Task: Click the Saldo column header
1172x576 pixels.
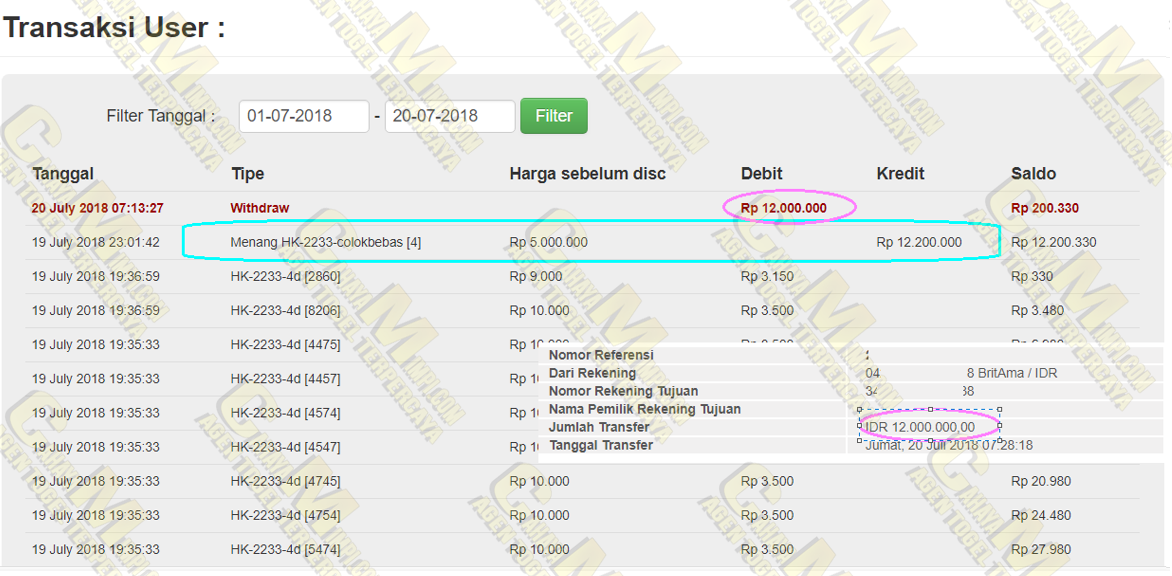Action: tap(1033, 174)
